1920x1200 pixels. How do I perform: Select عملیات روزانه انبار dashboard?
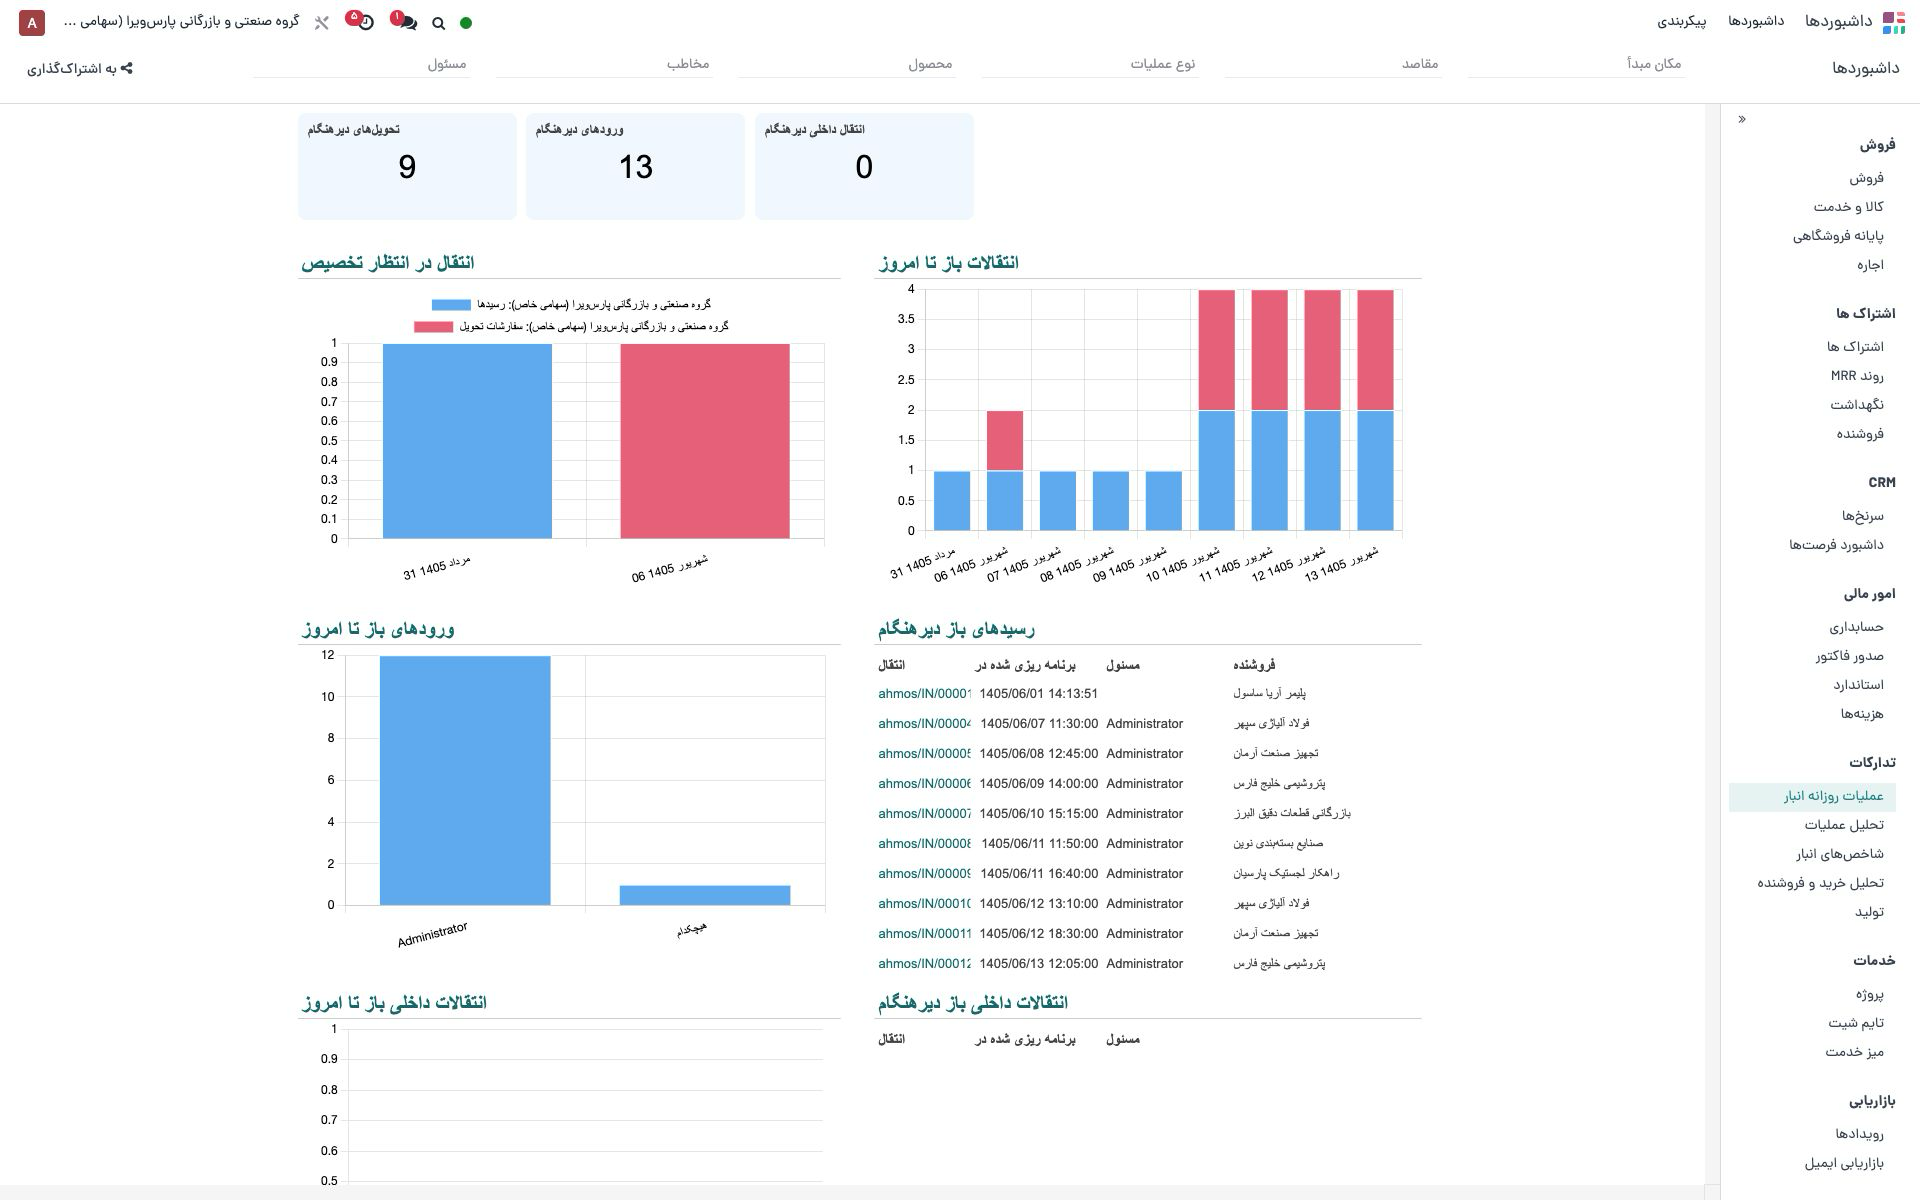pos(1812,797)
